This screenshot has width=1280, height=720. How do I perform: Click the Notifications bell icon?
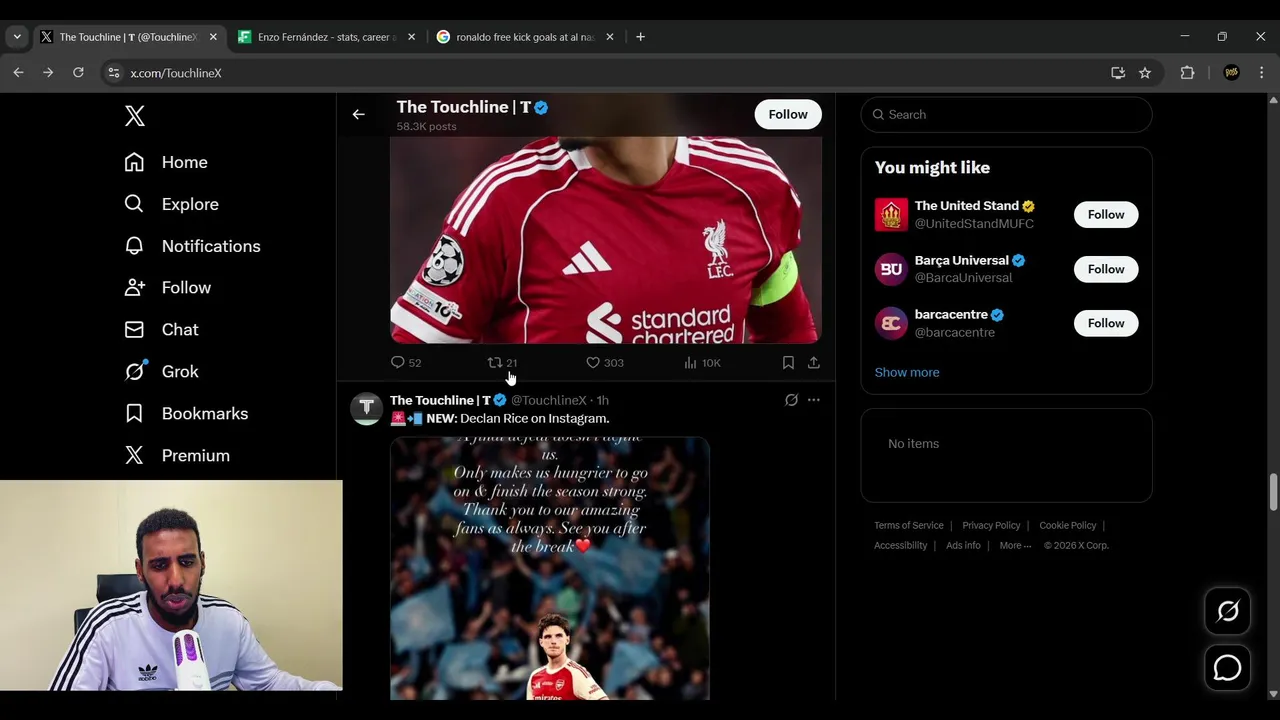[x=135, y=246]
